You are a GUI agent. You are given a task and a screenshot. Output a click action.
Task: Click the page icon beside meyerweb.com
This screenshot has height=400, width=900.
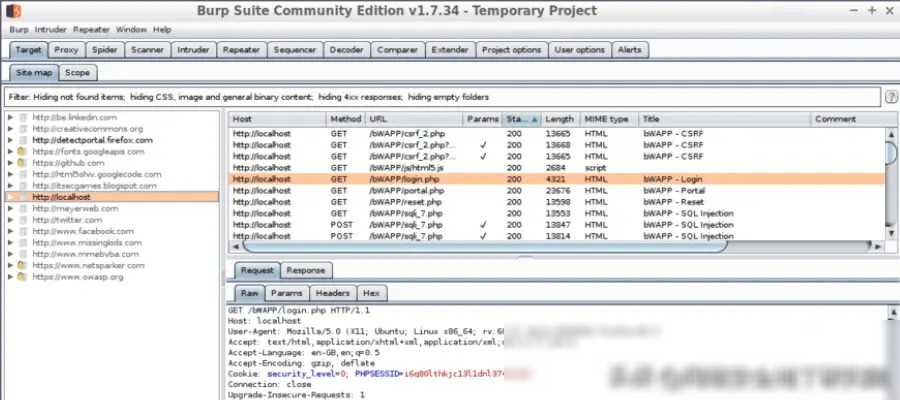pos(23,208)
